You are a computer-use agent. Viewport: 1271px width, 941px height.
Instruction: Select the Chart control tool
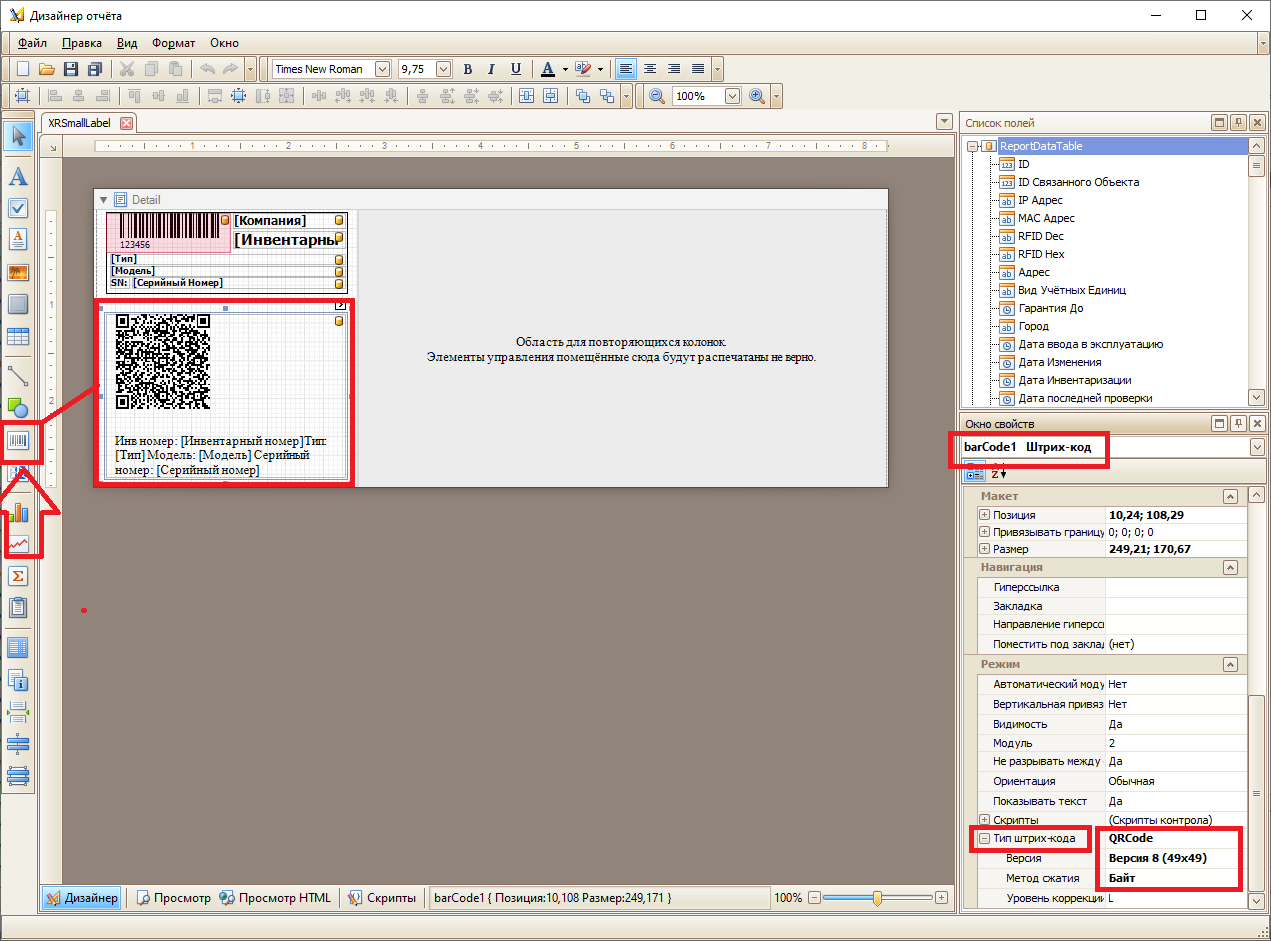18,514
